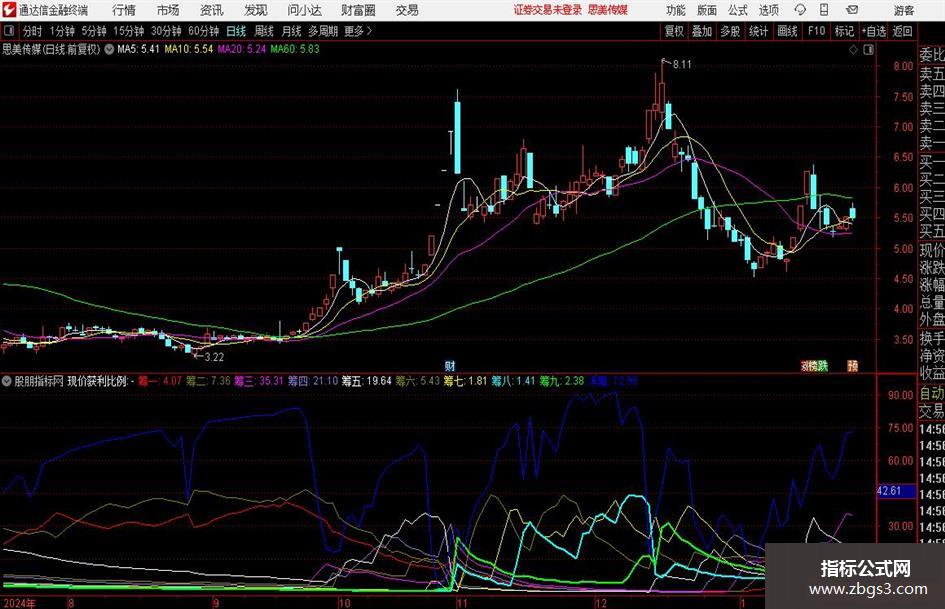
Task: Click 思美传媒(日线 前复权) chart title
Action: point(51,49)
